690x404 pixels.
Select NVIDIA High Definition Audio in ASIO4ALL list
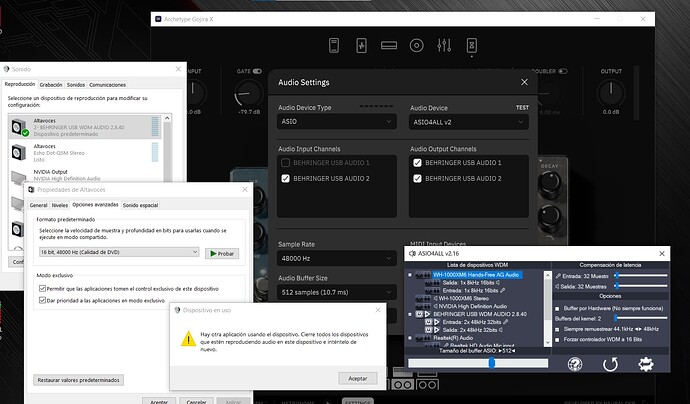click(x=473, y=306)
